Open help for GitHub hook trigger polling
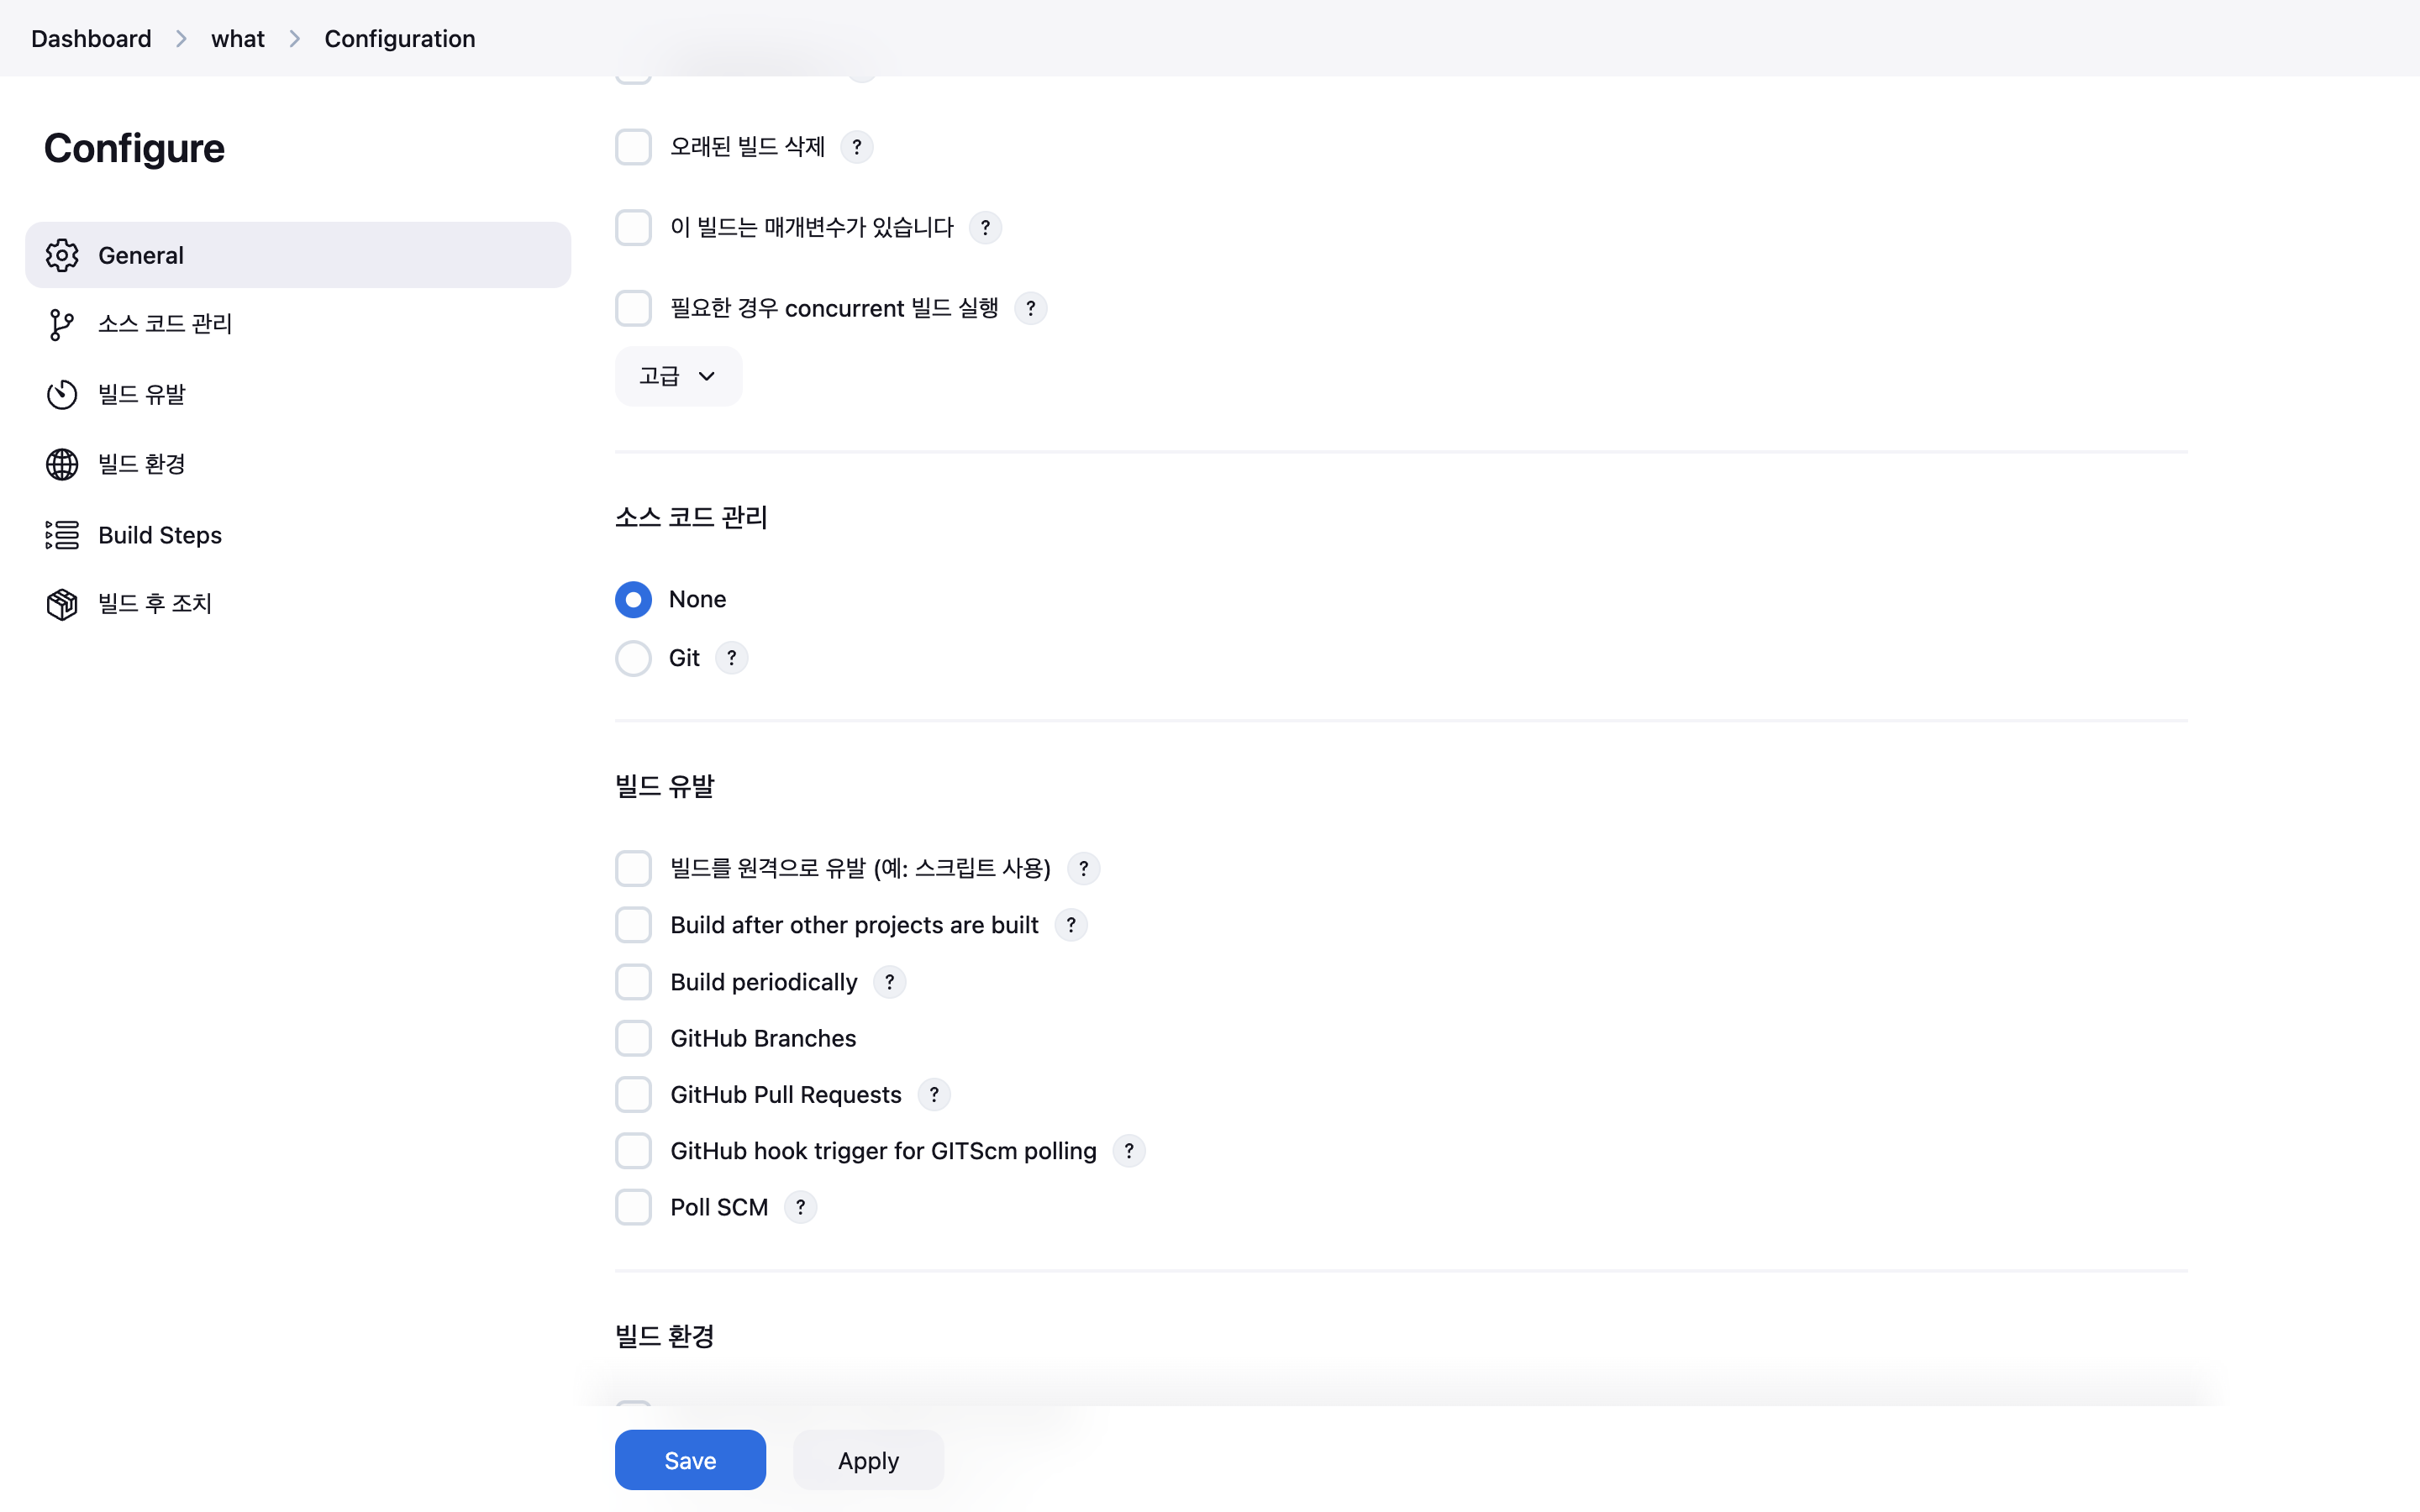Viewport: 2420px width, 1512px height. [1129, 1151]
